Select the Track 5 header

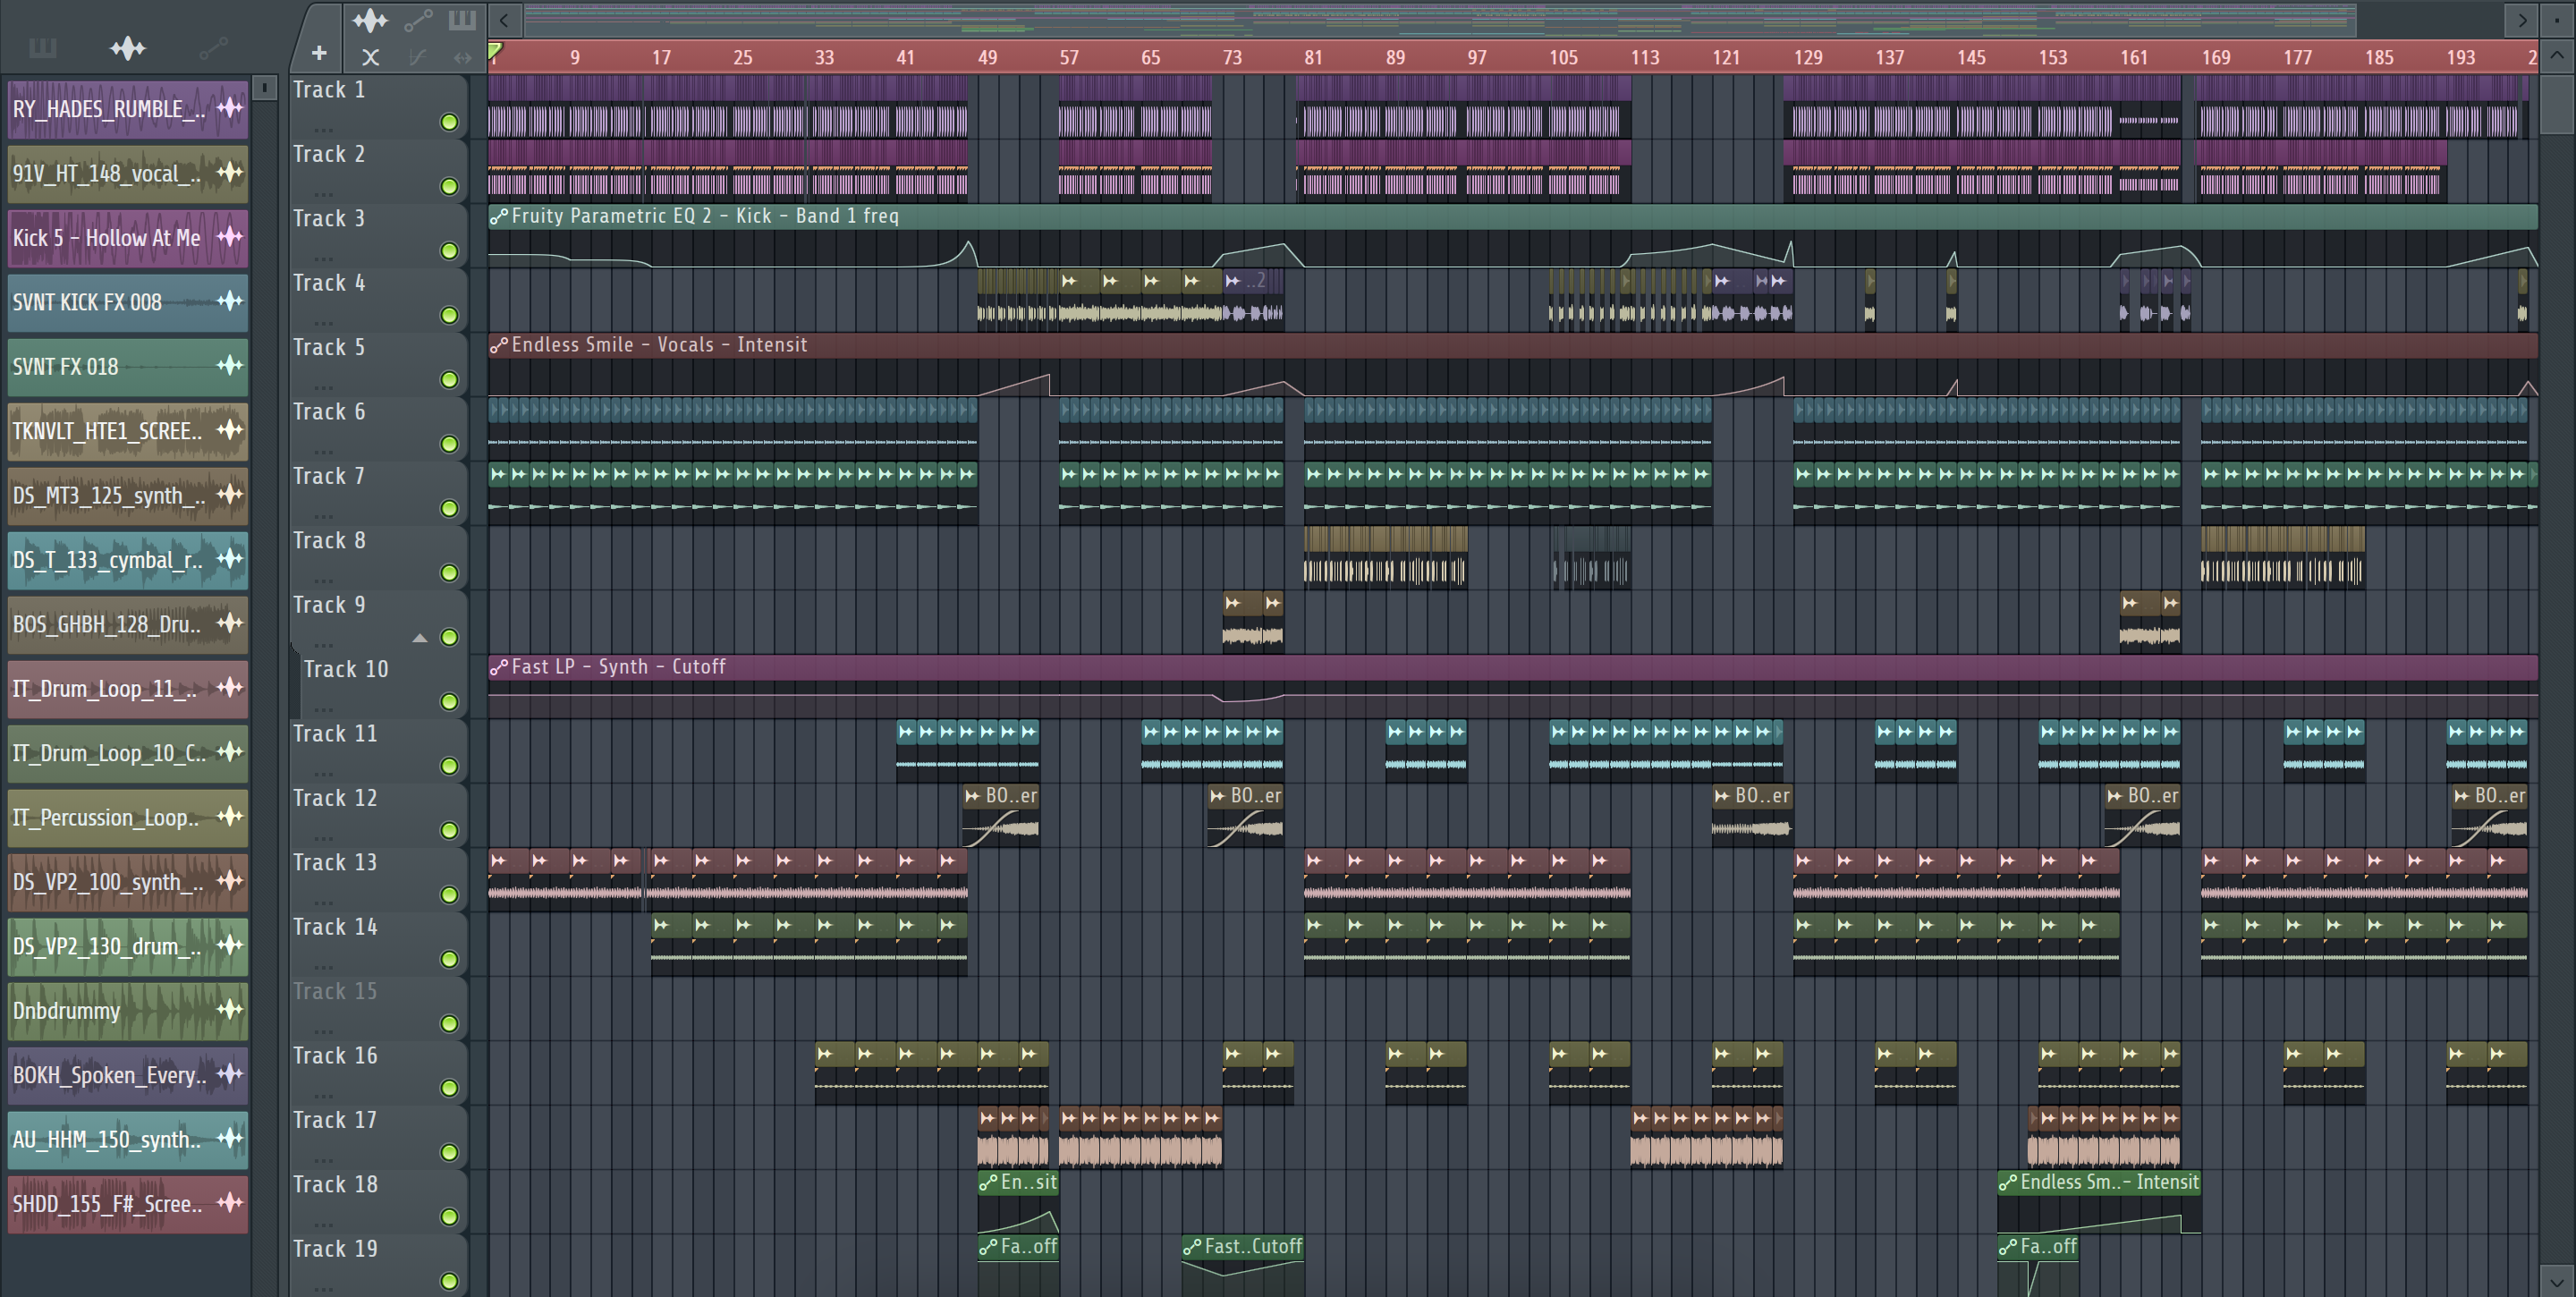[x=378, y=364]
